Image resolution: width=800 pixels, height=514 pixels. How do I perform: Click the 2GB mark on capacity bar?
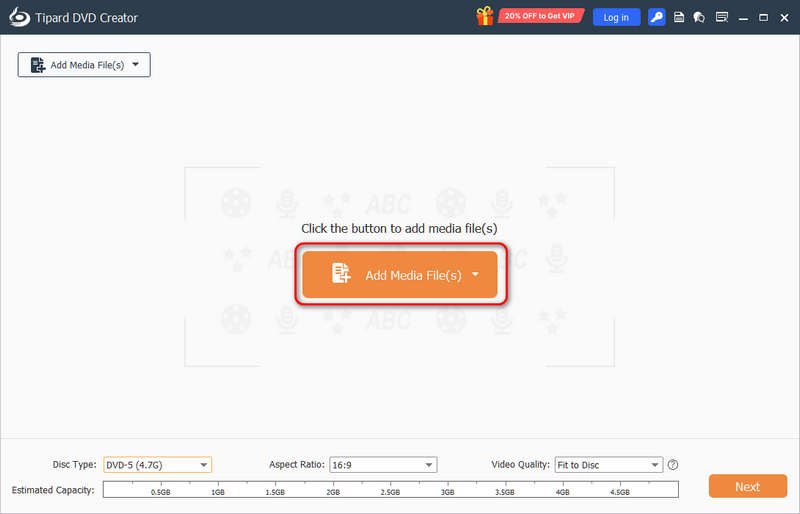(x=333, y=492)
